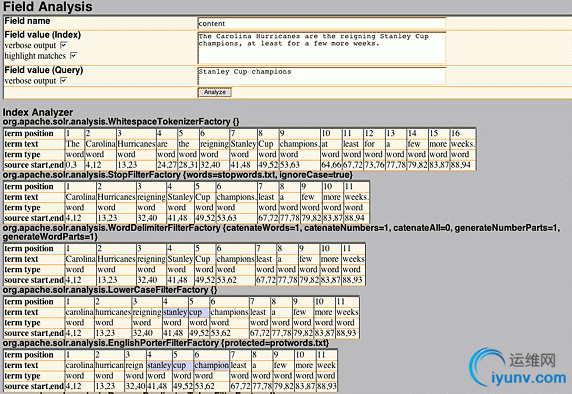Click the 'Field Analysis' page heading
This screenshot has width=572, height=394.
(x=47, y=7)
